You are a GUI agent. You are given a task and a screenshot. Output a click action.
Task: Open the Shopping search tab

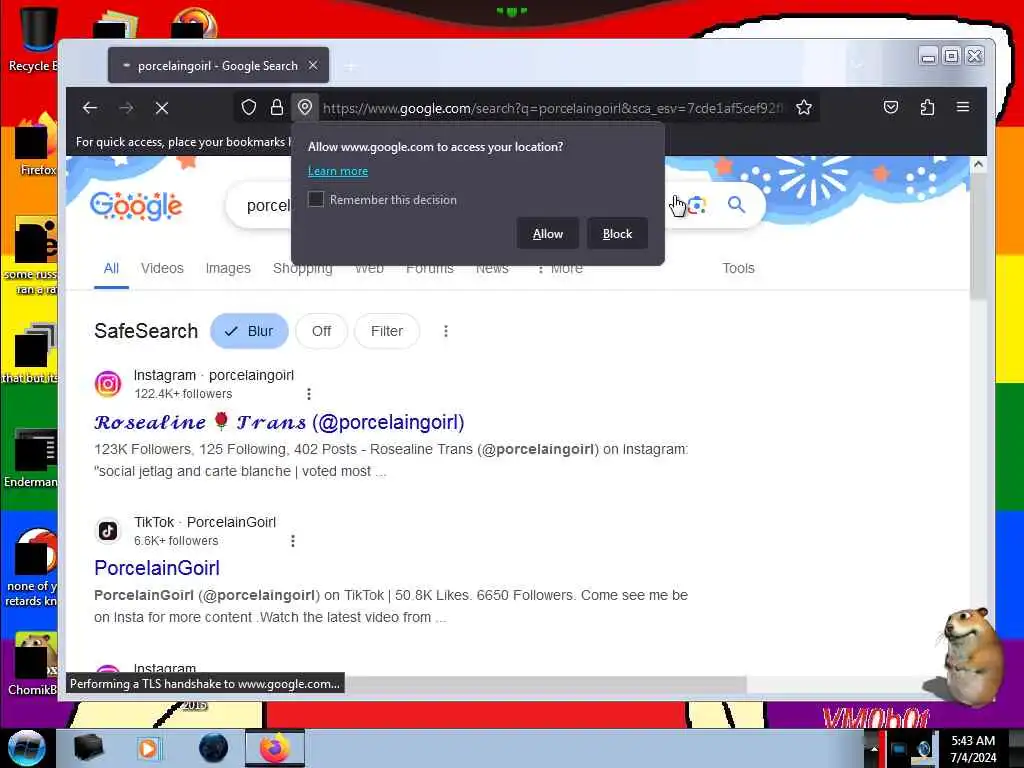pos(303,269)
